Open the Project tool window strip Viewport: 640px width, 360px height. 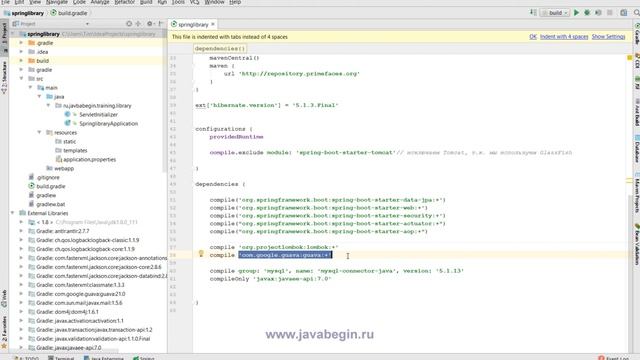[x=4, y=38]
